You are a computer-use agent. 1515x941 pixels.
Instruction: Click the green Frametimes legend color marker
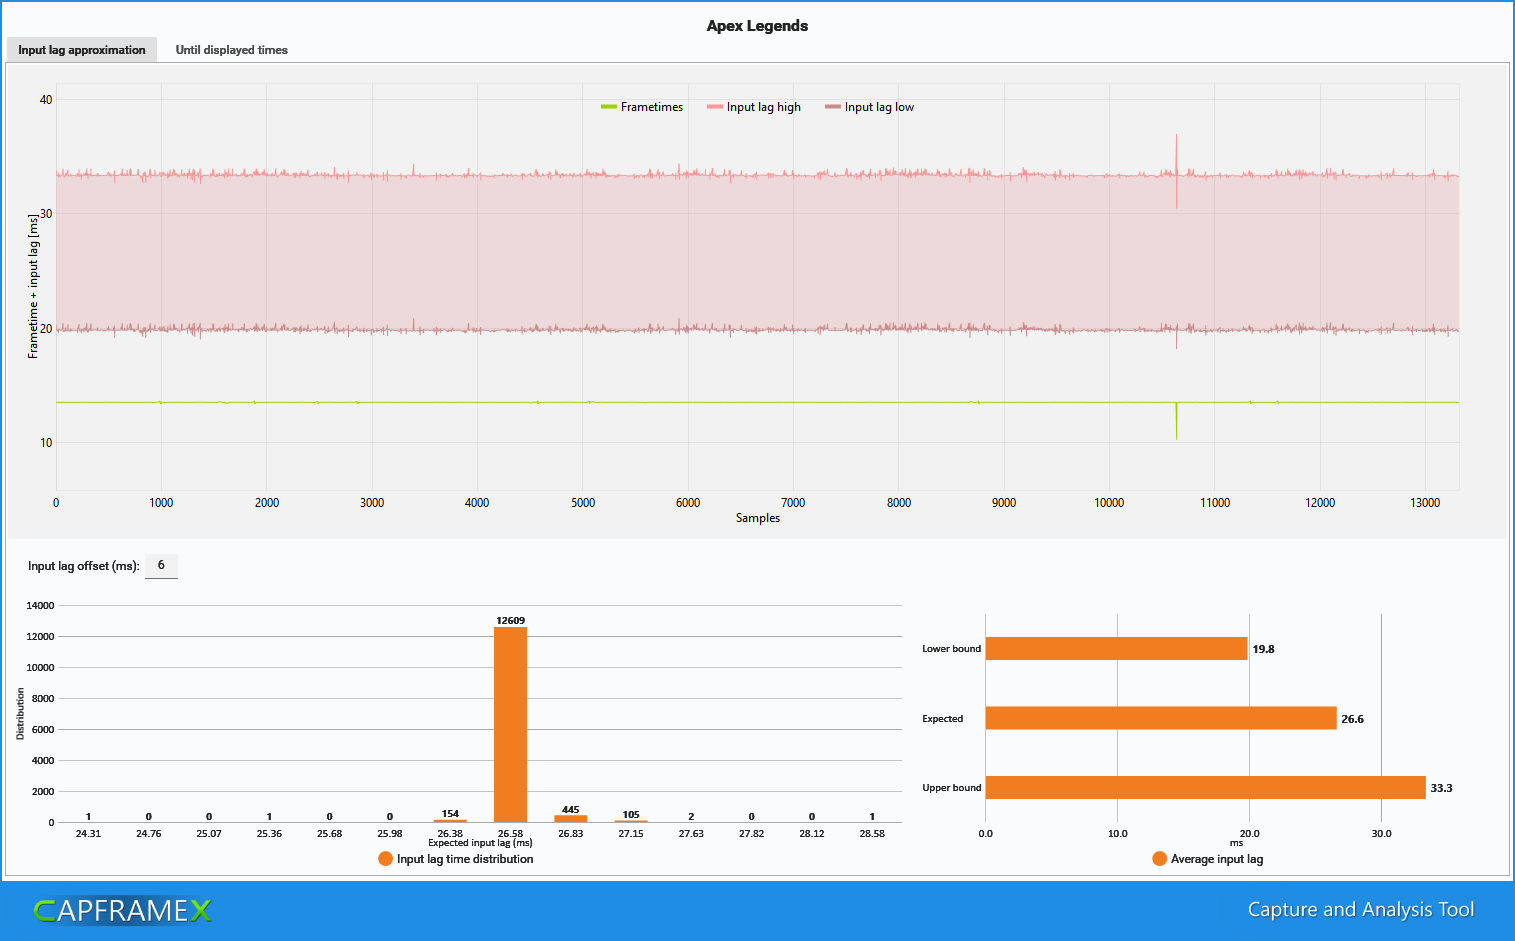point(608,107)
